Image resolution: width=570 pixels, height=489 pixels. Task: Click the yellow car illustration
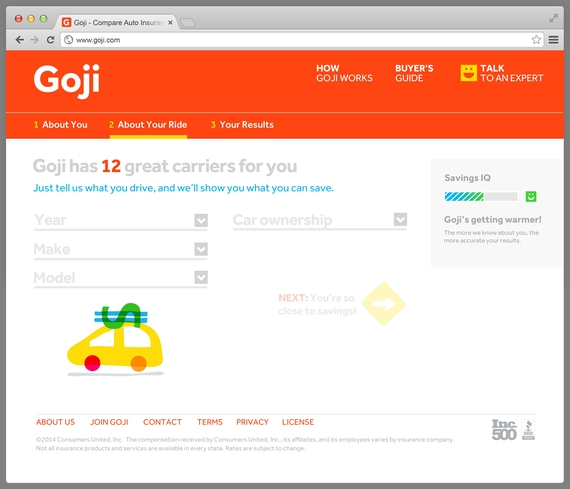[x=115, y=339]
